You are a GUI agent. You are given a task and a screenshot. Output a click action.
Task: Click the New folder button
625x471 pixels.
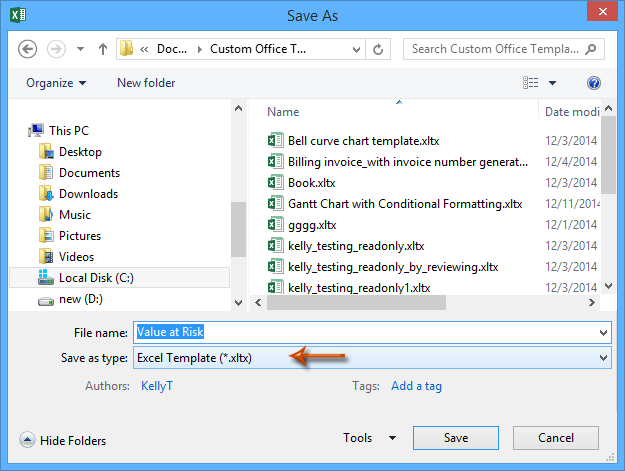pos(146,83)
